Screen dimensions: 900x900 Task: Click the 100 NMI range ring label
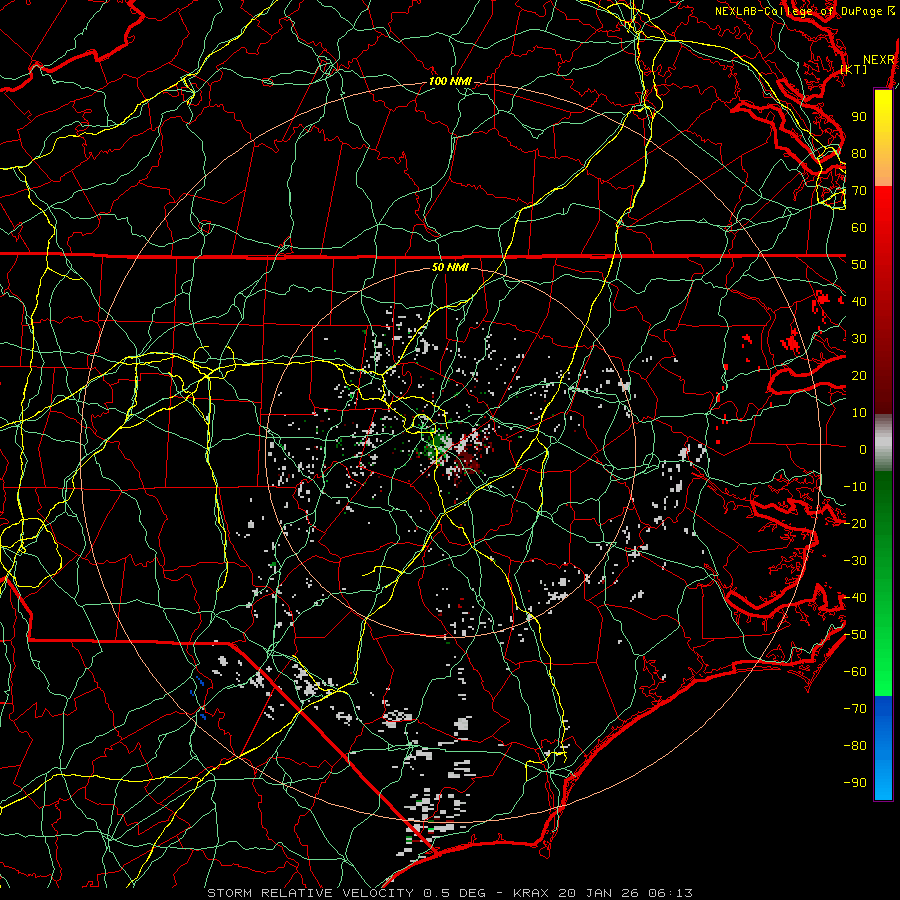pyautogui.click(x=450, y=81)
